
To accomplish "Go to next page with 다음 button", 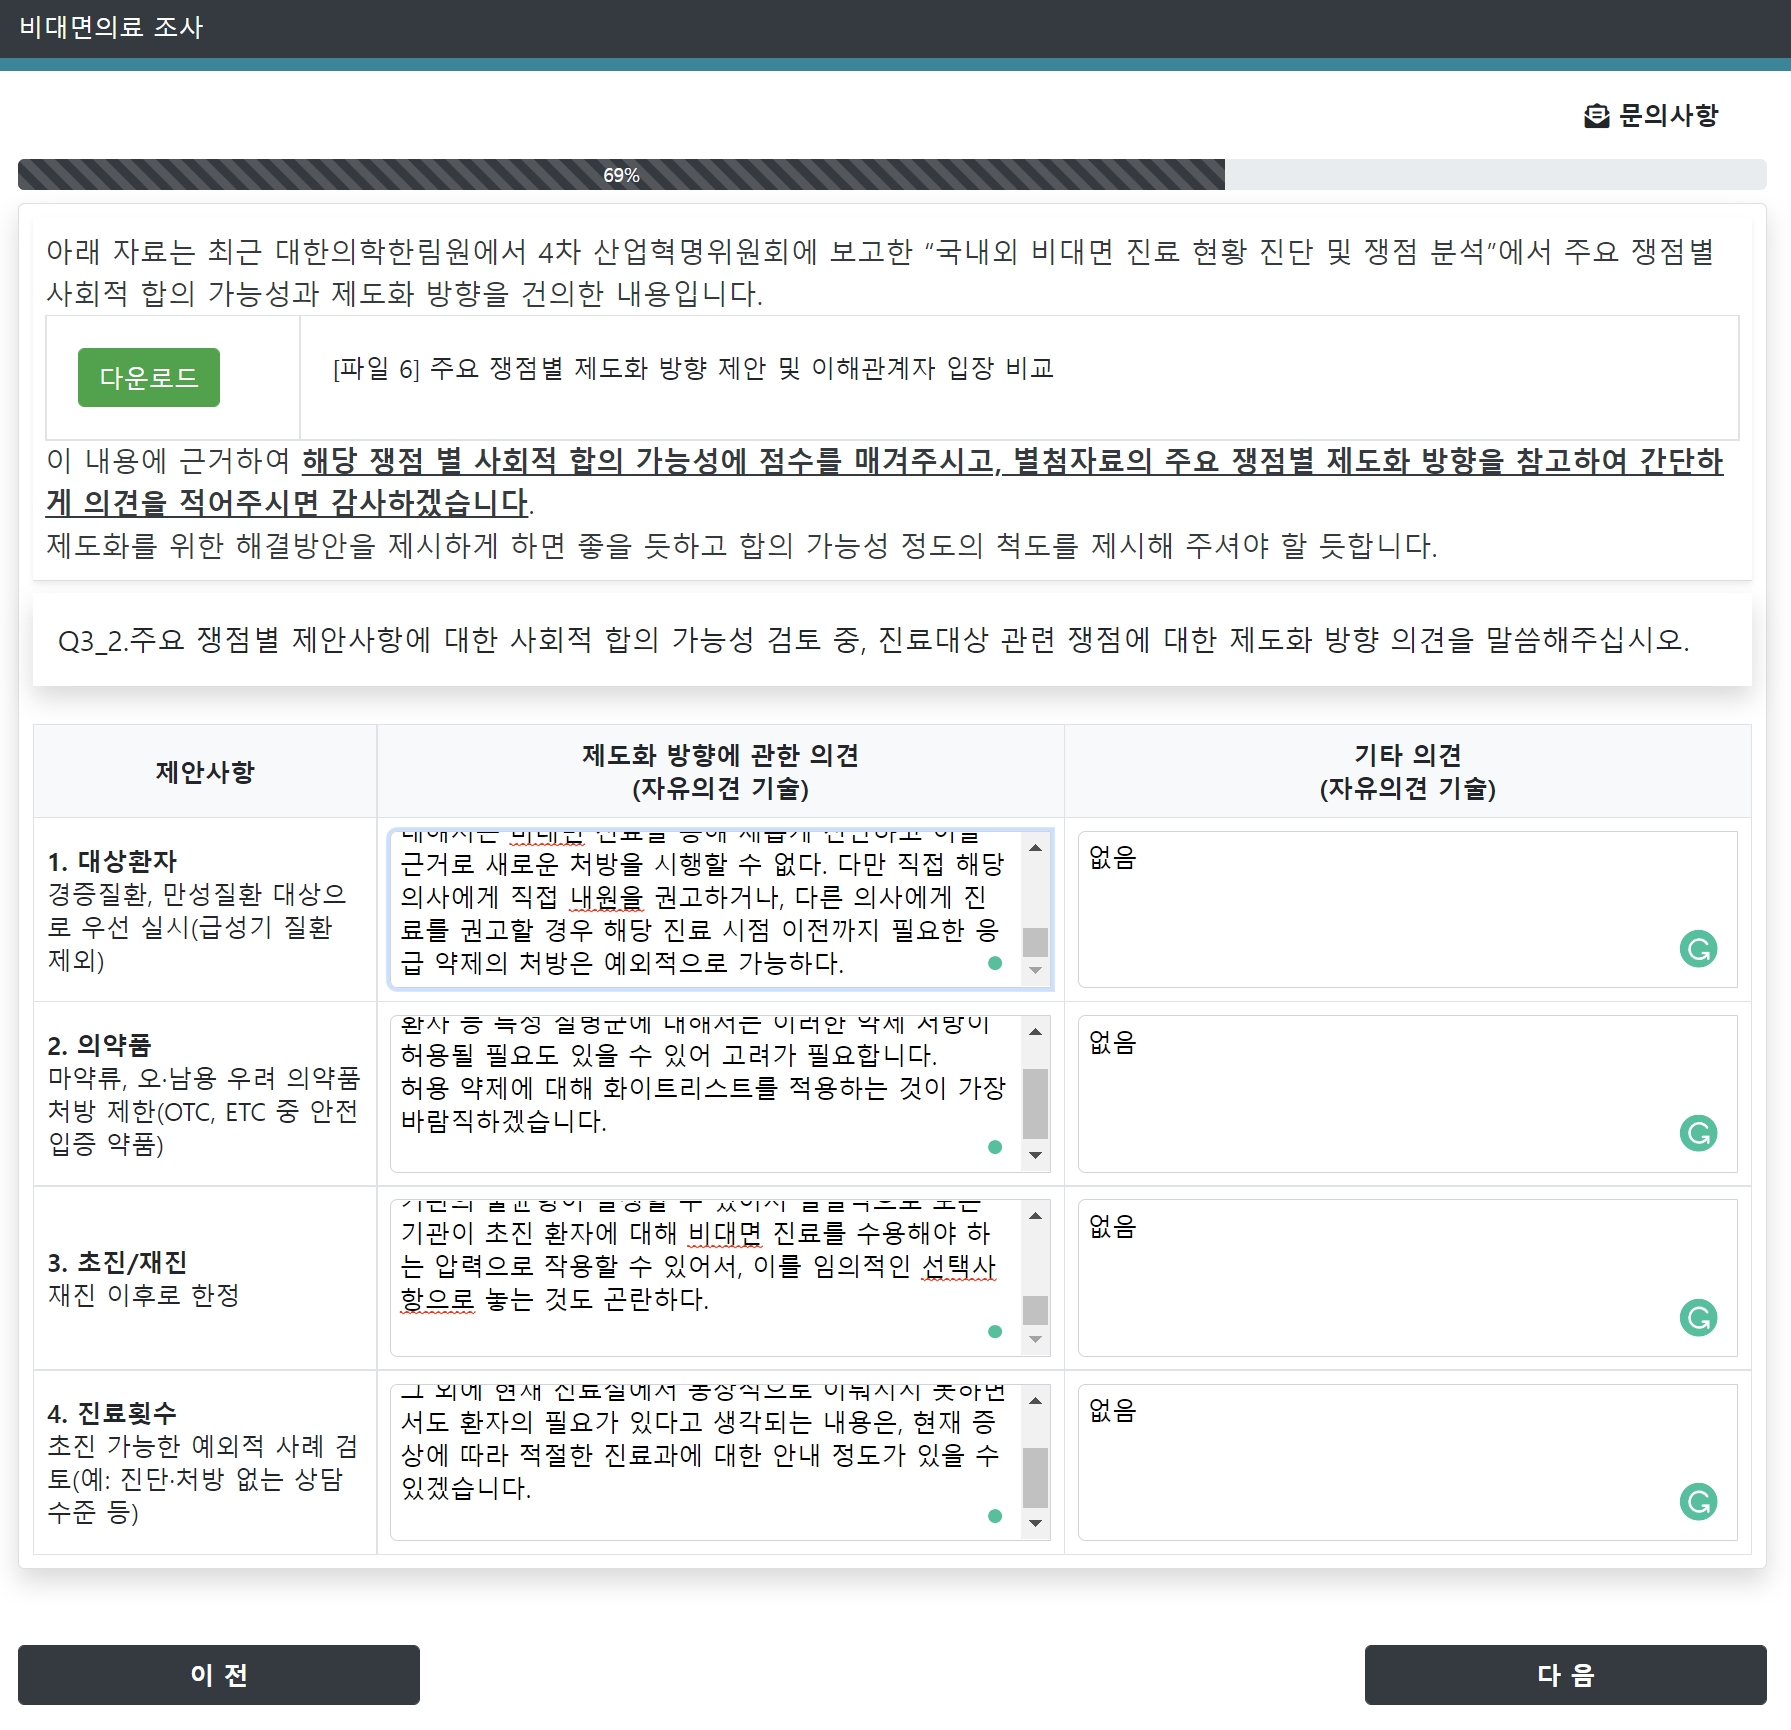I will click(x=1565, y=1674).
